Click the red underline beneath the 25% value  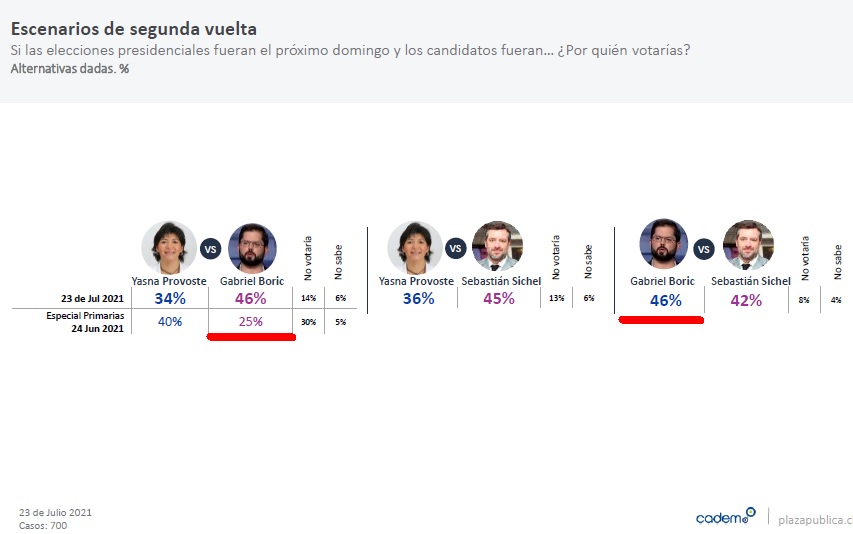tap(250, 338)
